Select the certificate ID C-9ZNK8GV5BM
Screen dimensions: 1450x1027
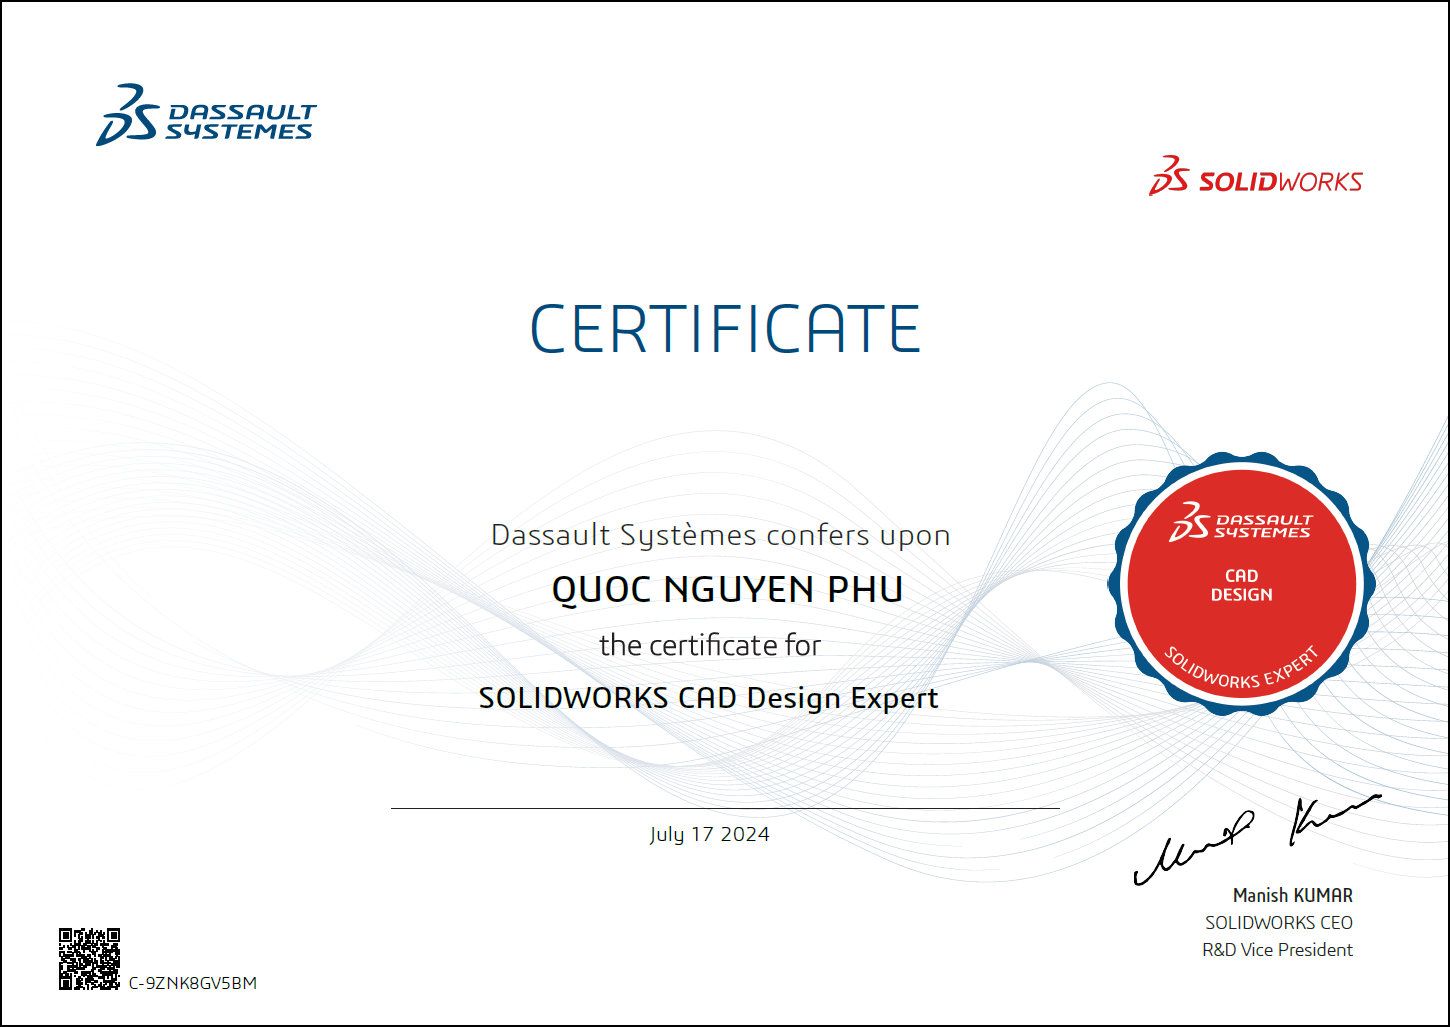pos(193,983)
